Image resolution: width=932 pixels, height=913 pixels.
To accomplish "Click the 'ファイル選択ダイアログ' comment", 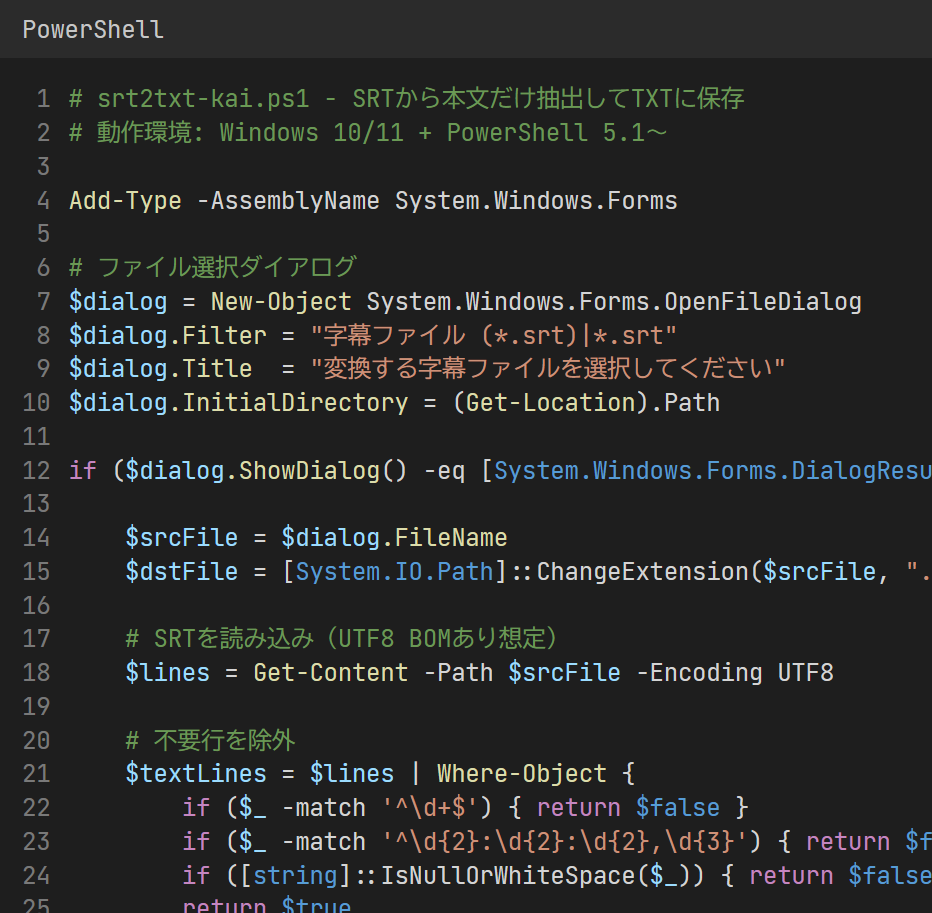I will [226, 267].
